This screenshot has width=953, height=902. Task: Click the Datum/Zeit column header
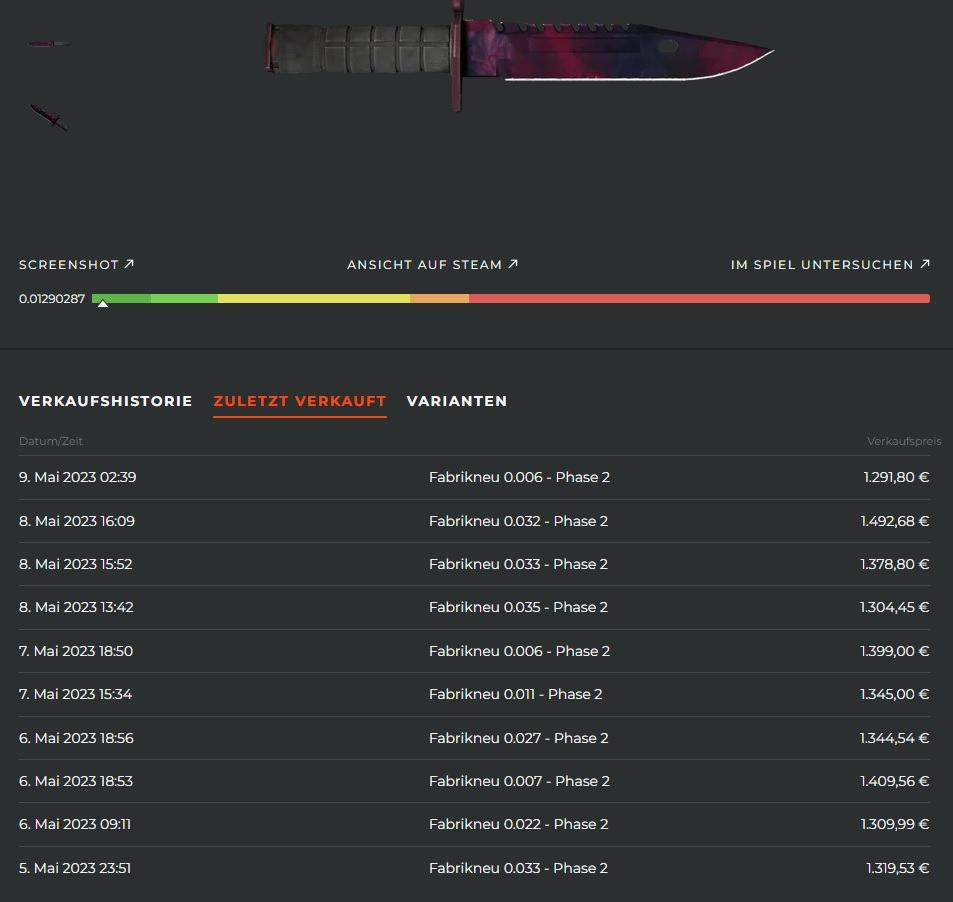click(51, 441)
